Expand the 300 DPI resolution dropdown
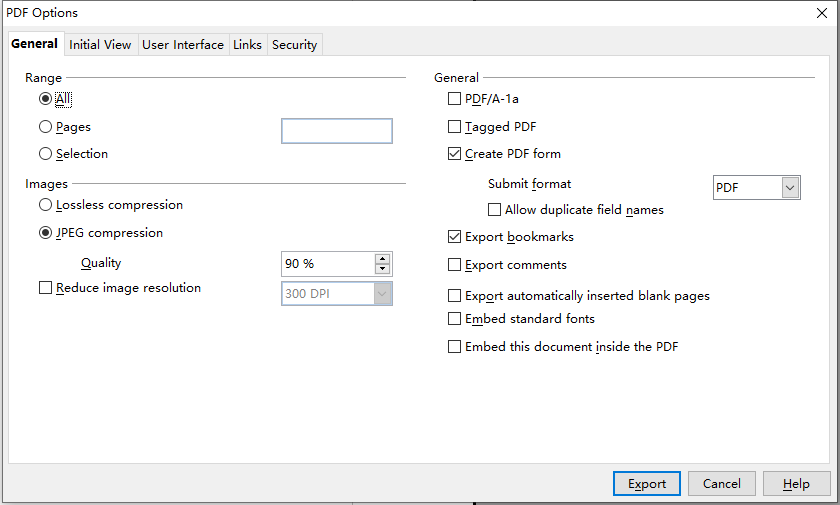 click(381, 293)
